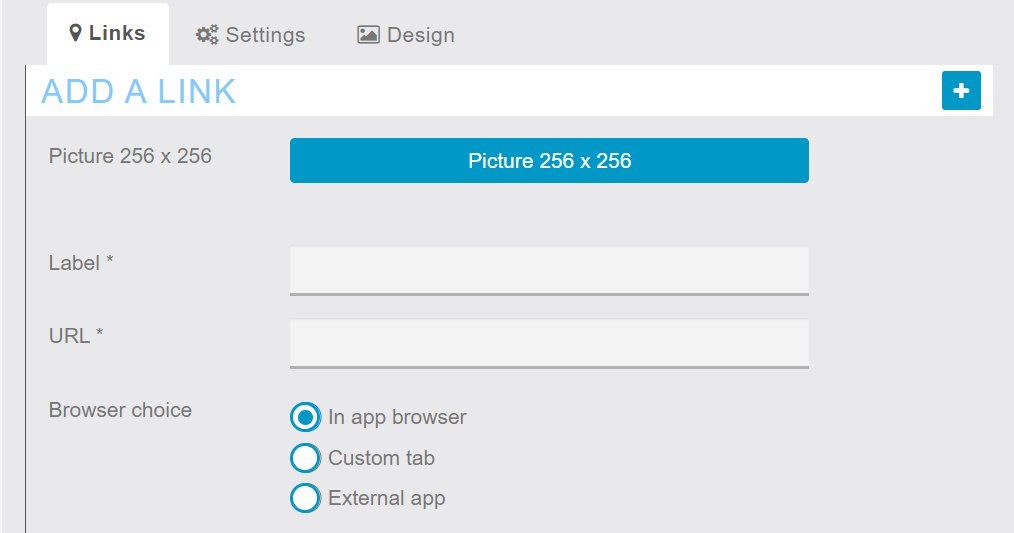Switch to the Settings tab label
The height and width of the screenshot is (533, 1014).
click(x=265, y=35)
